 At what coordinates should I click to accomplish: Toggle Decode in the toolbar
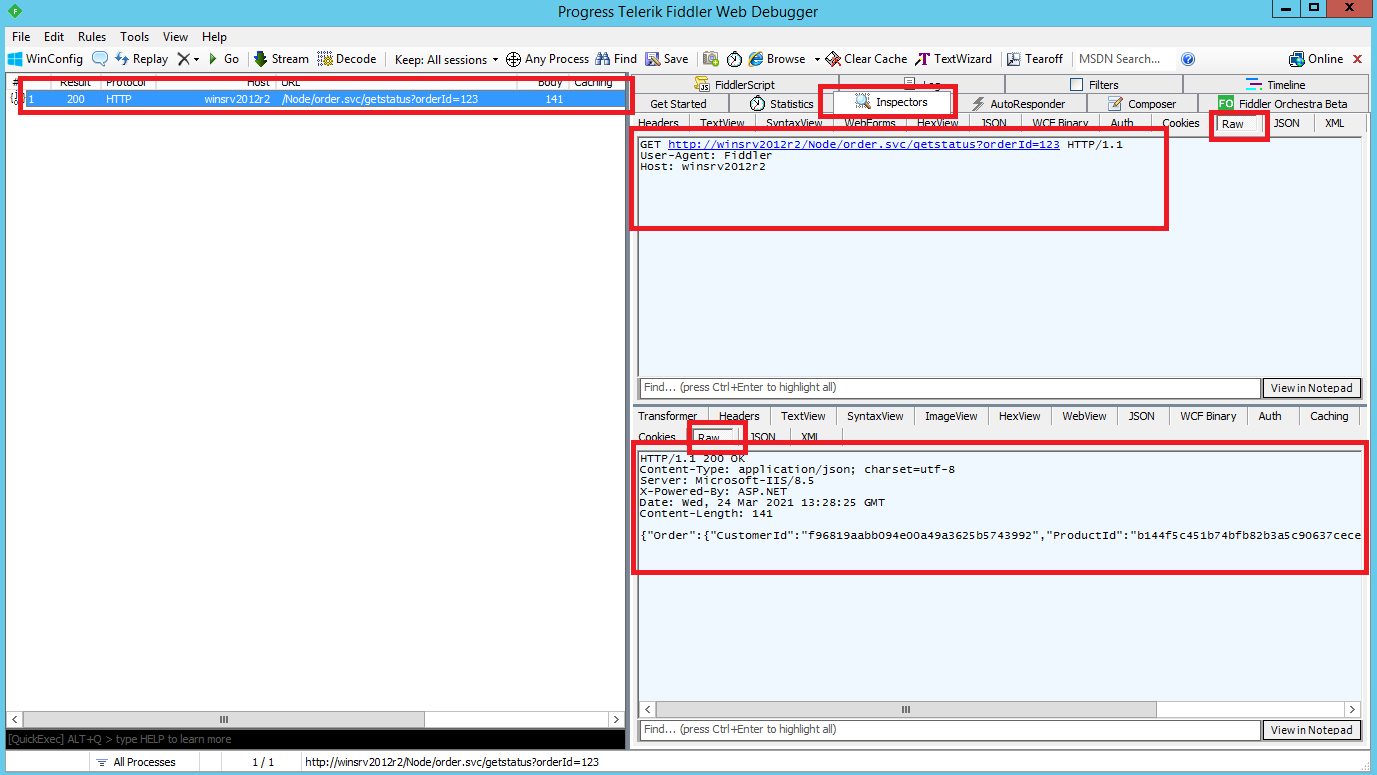[x=347, y=59]
